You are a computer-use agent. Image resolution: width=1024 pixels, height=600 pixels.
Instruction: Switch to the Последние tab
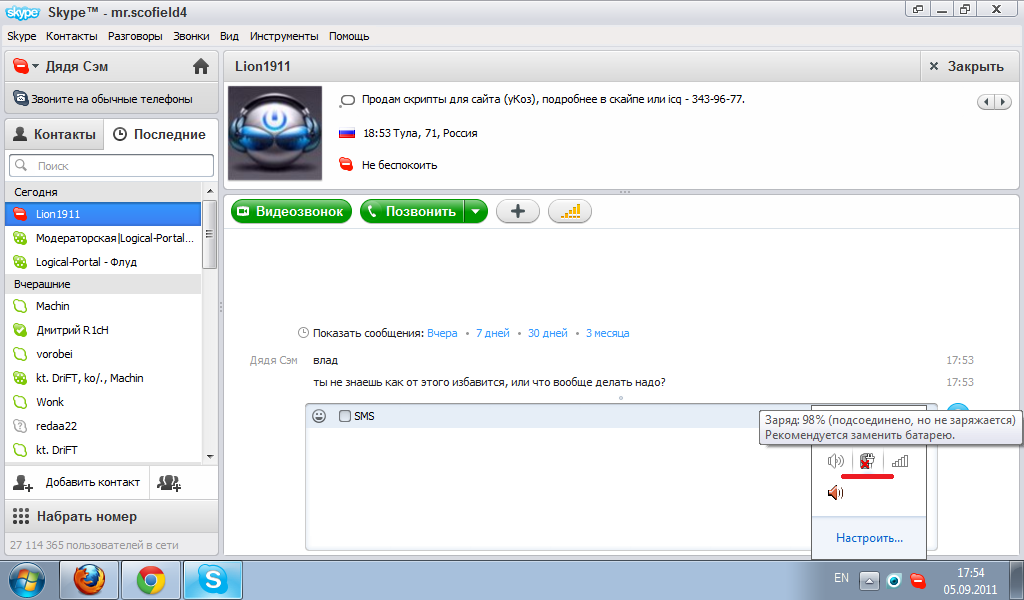161,134
